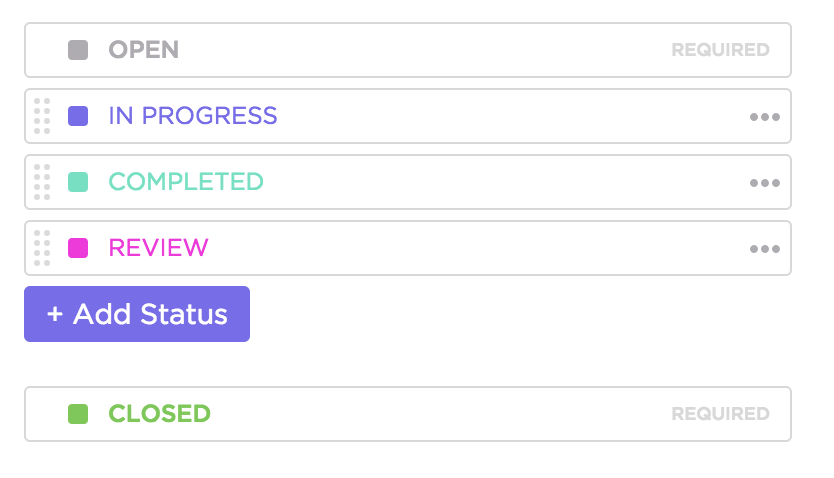
Task: Click the drag handle beside Completed
Action: tap(42, 182)
